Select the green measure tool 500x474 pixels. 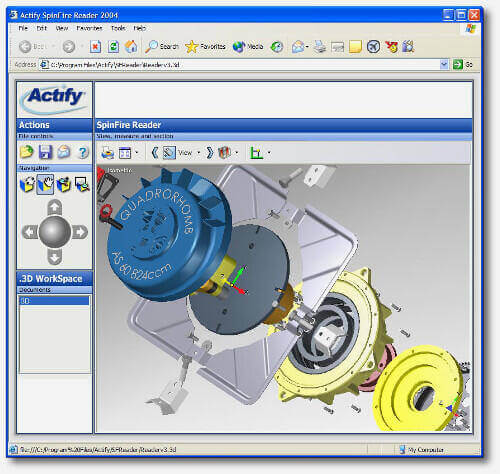click(x=256, y=153)
